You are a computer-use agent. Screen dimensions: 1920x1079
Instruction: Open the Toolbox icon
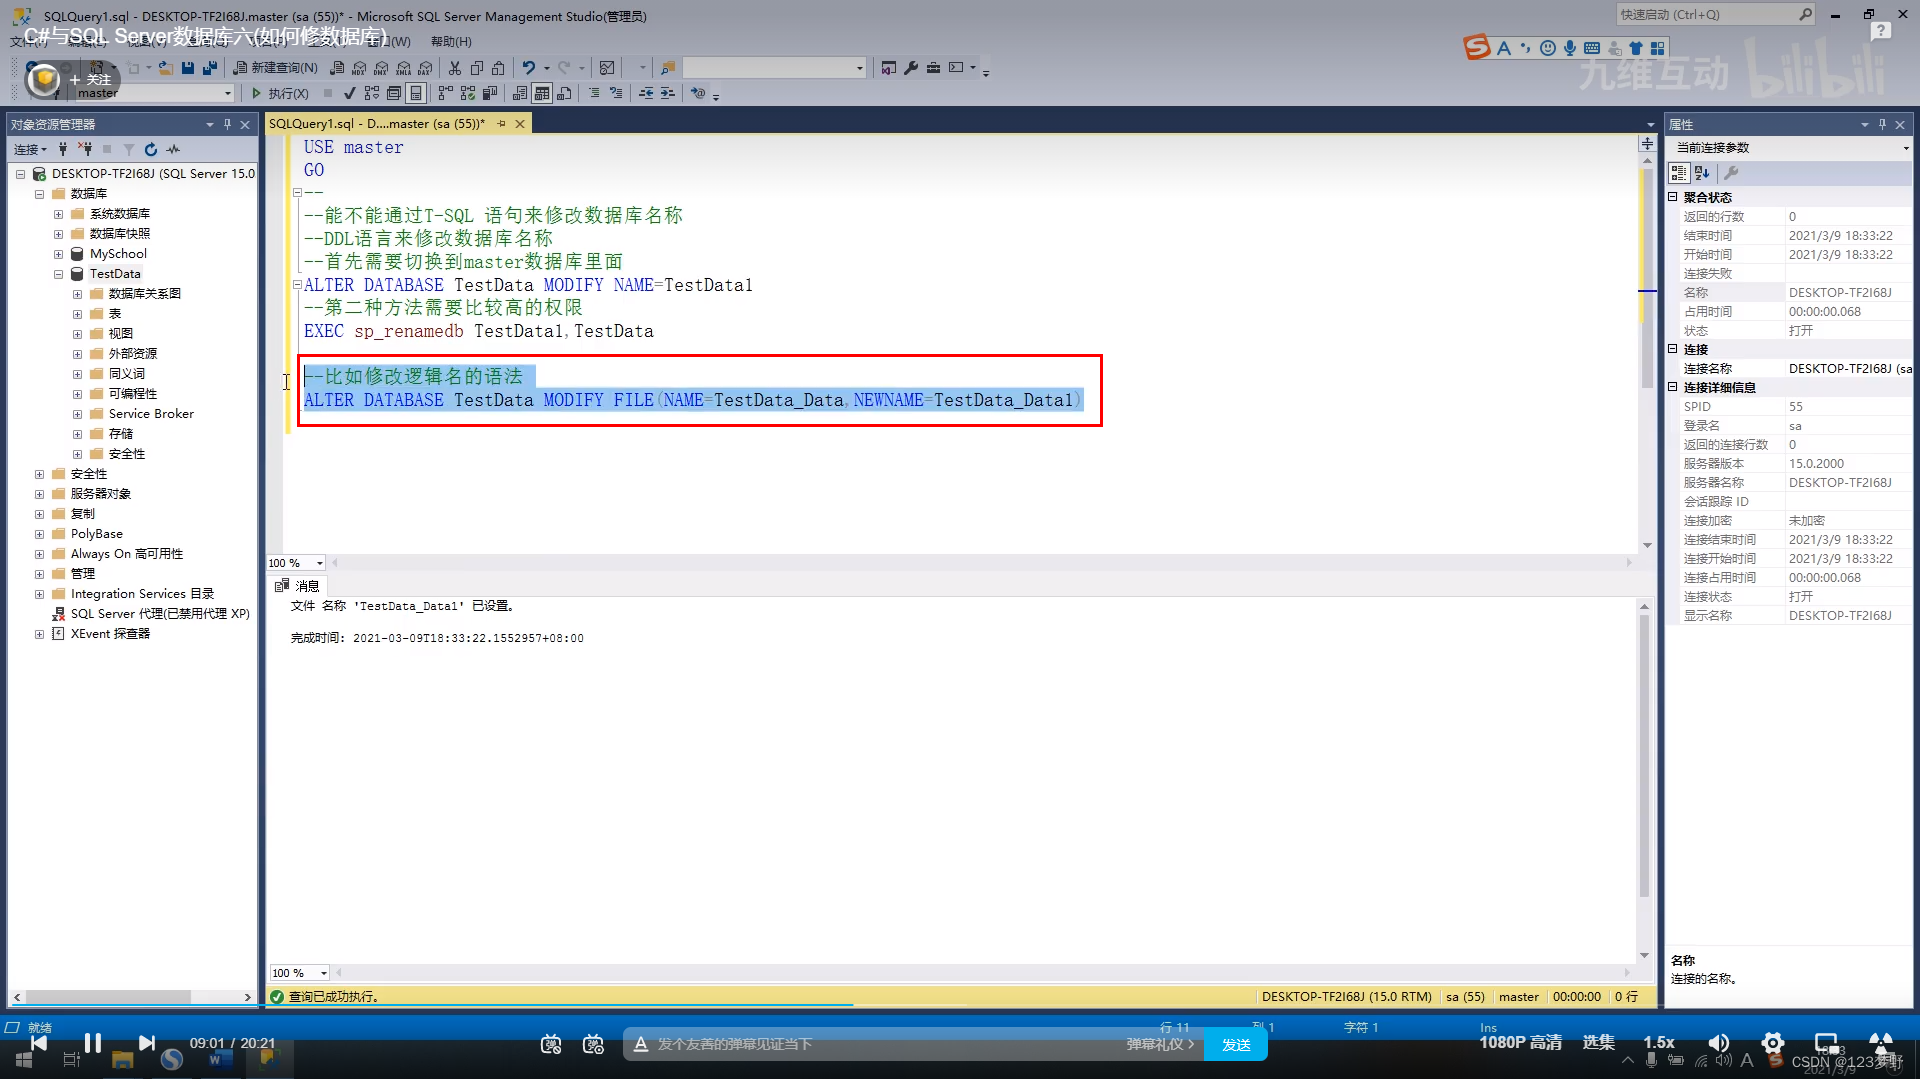[933, 68]
